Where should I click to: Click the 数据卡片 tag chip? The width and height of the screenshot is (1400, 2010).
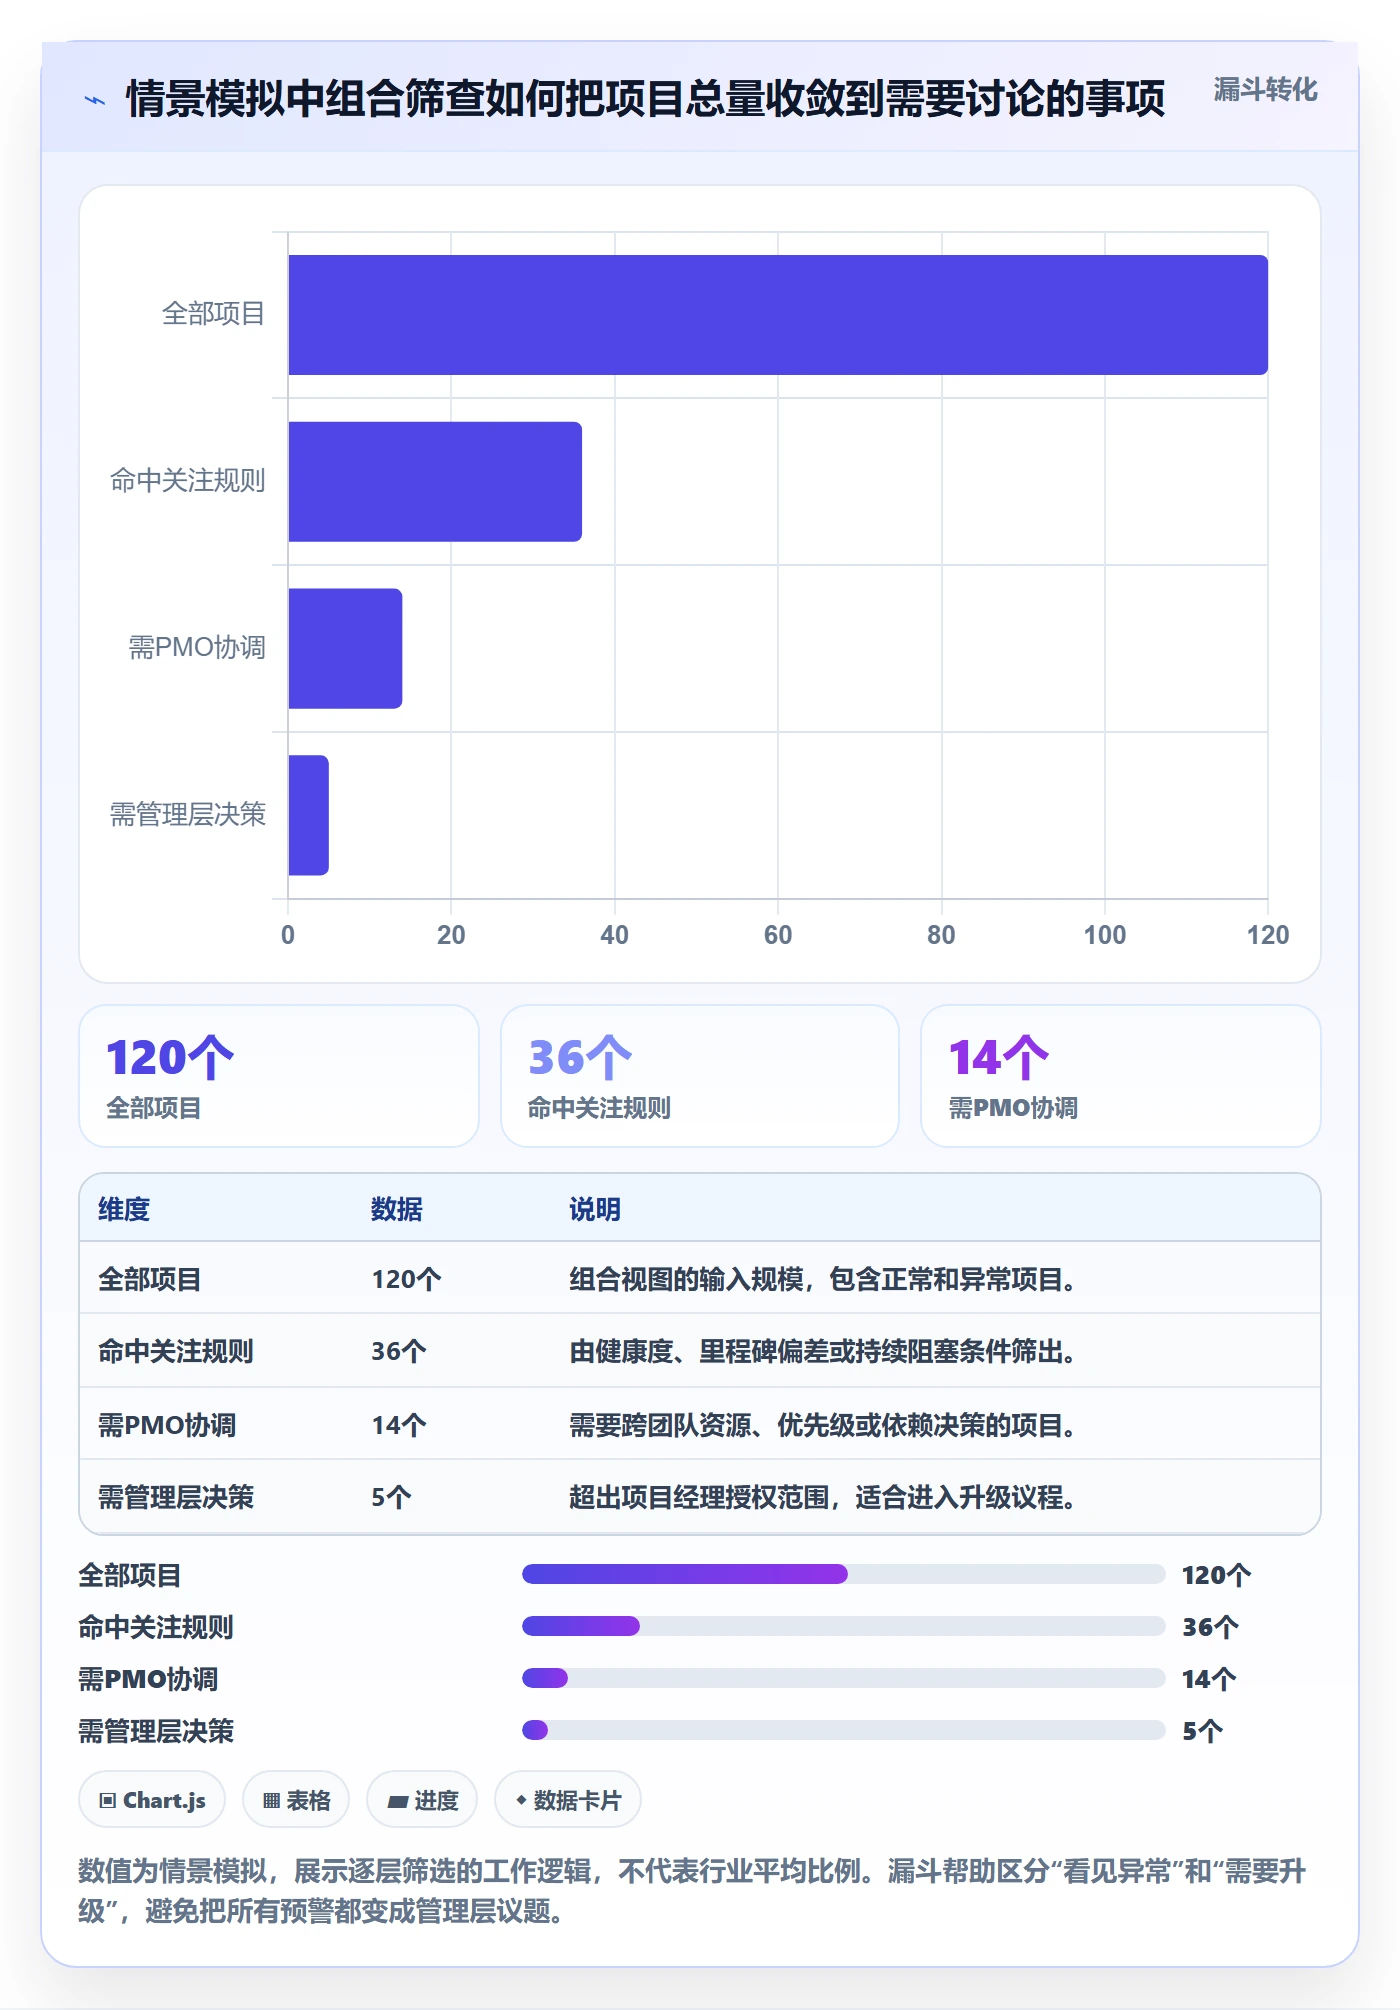click(568, 1800)
